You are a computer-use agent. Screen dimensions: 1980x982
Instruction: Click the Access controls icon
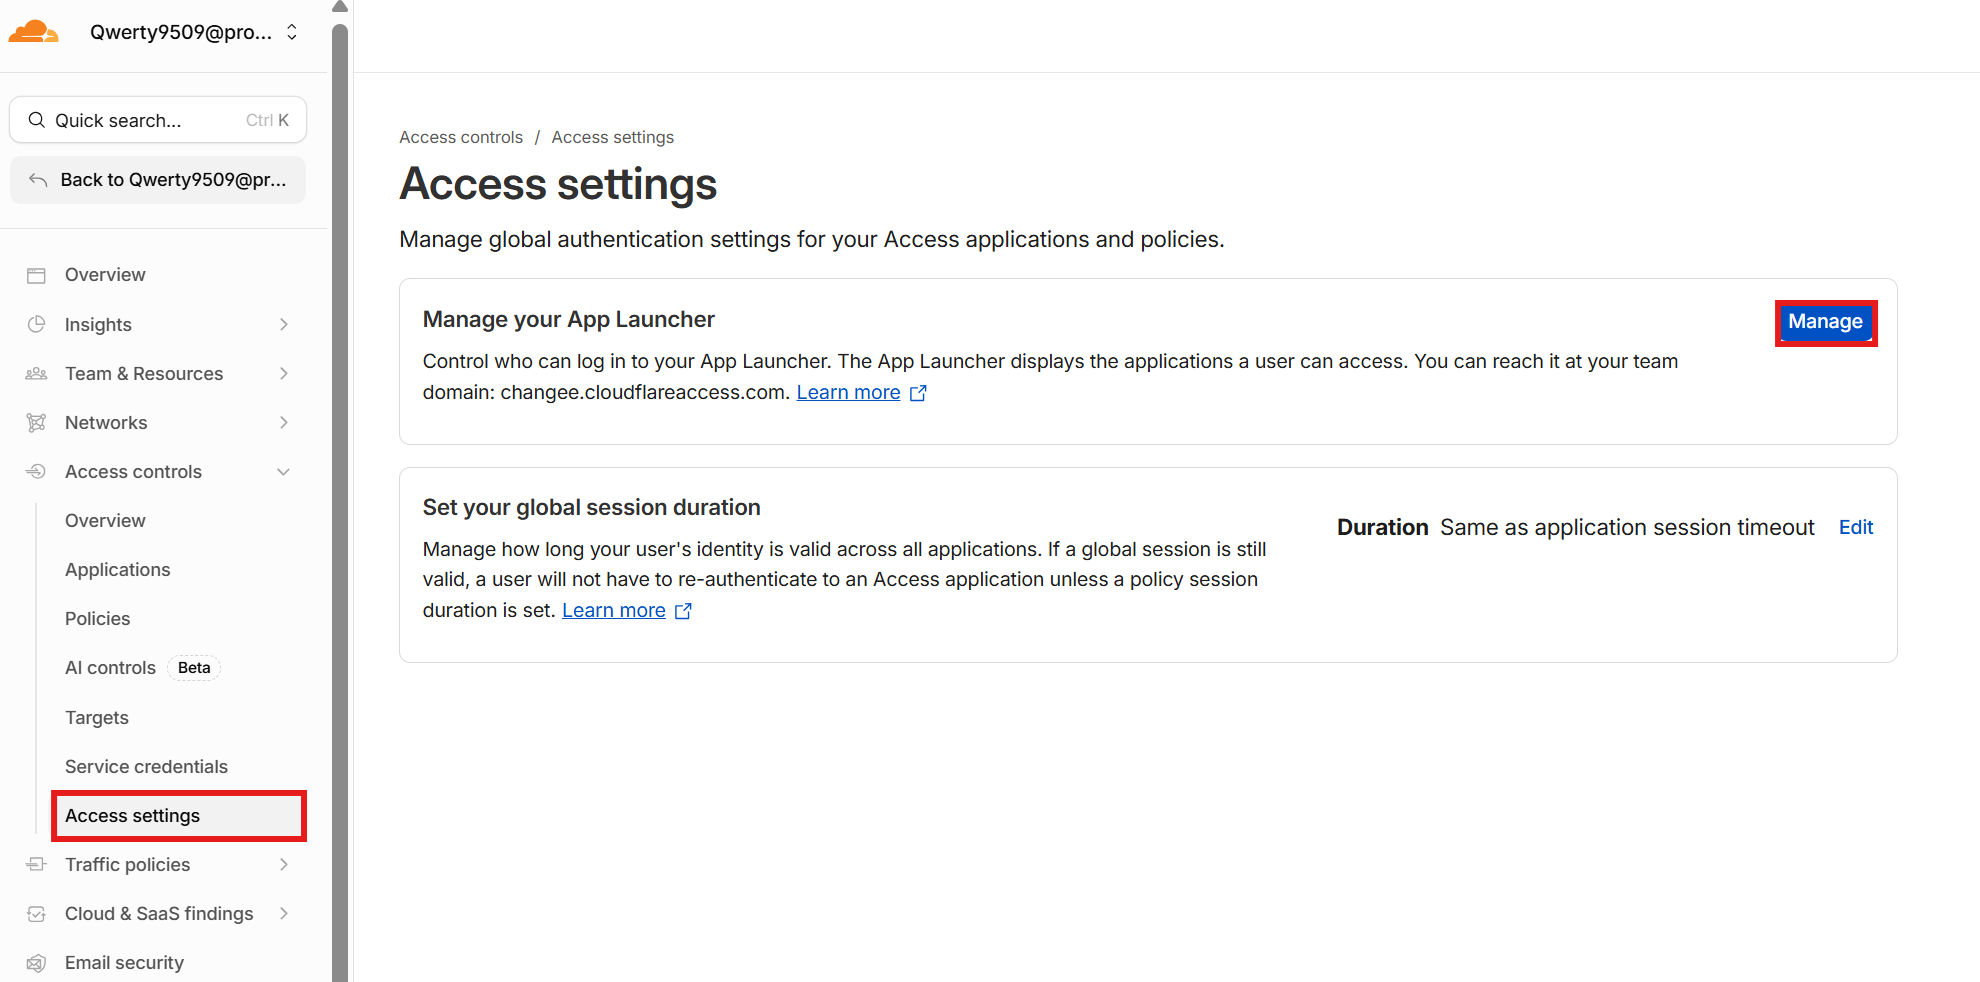(37, 471)
